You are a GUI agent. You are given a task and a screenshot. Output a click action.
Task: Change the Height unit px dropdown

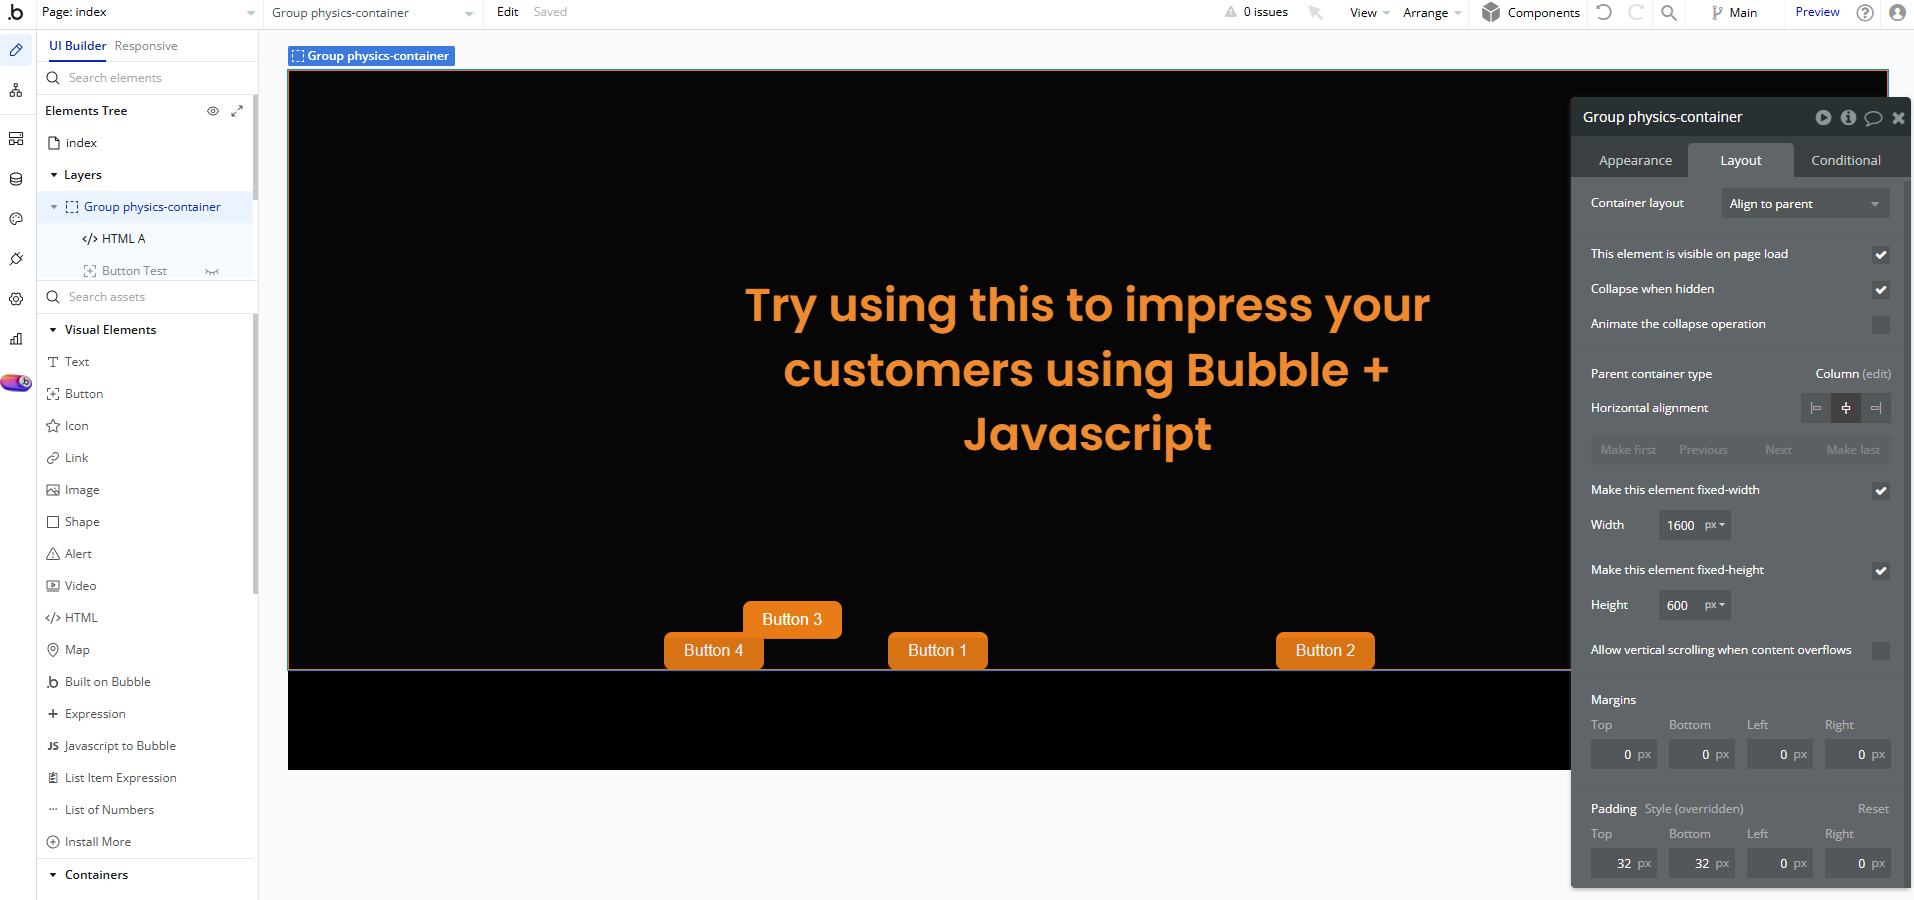[x=1715, y=605]
